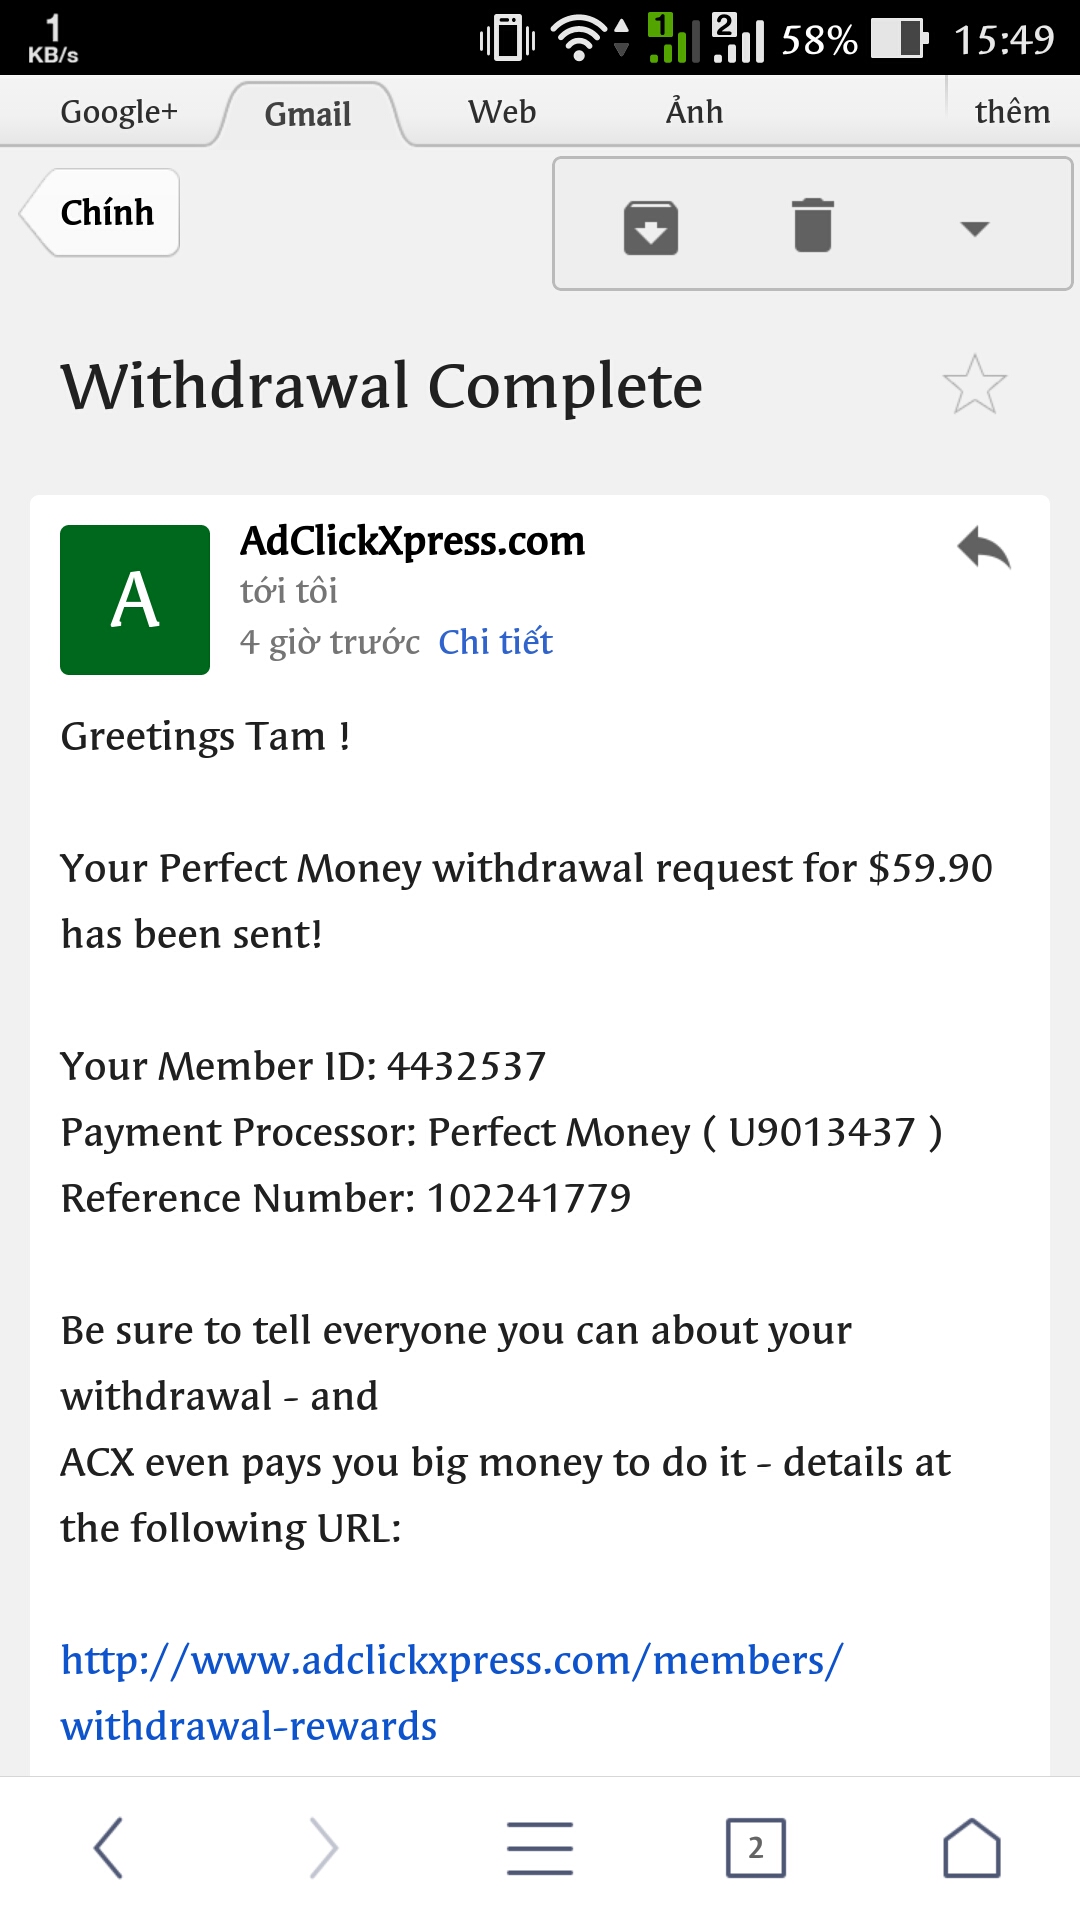Image resolution: width=1080 pixels, height=1920 pixels.
Task: Return to the Chính inbox
Action: coord(105,213)
